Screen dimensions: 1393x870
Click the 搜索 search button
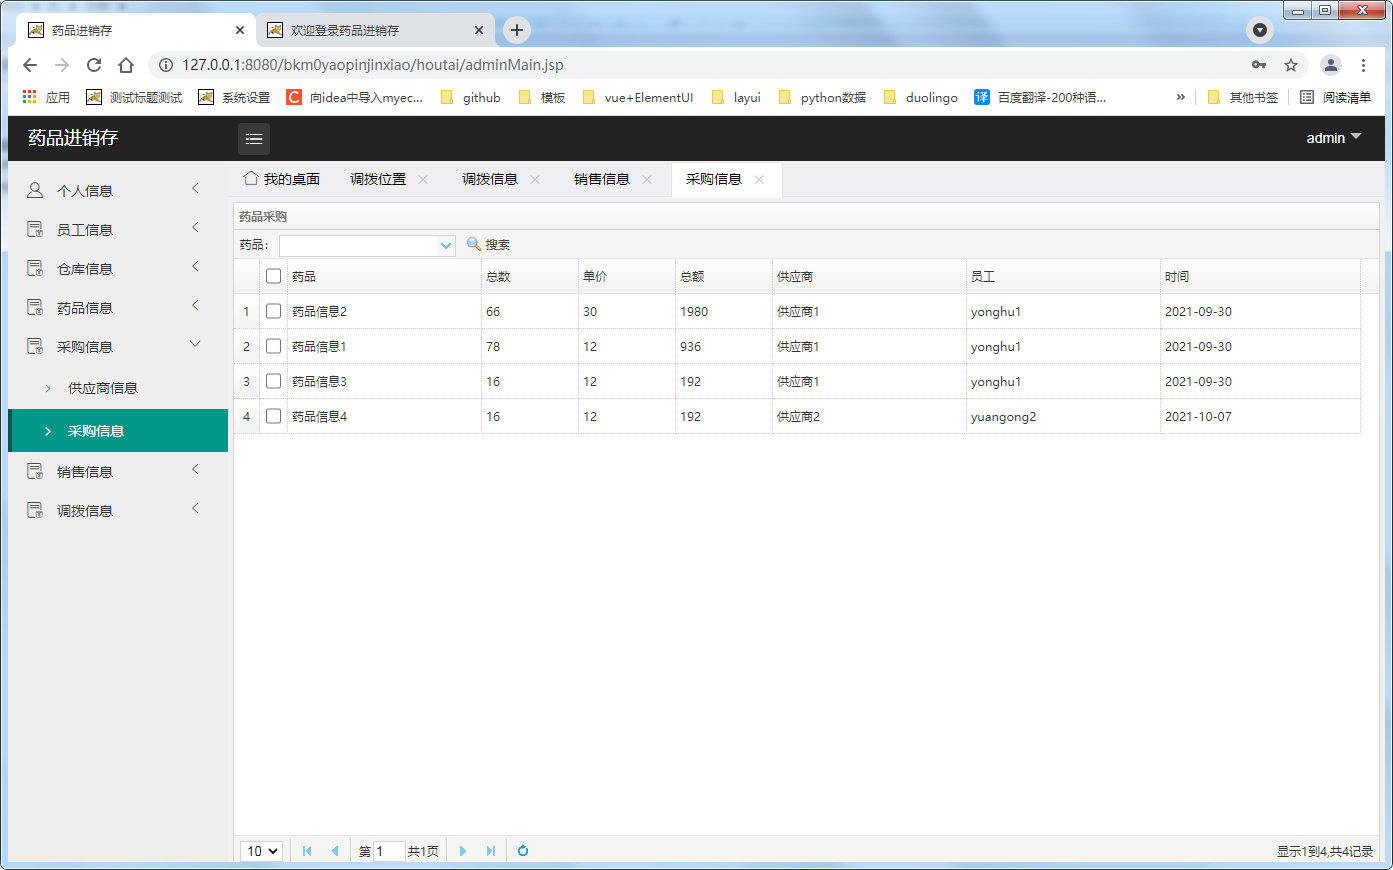pos(489,244)
